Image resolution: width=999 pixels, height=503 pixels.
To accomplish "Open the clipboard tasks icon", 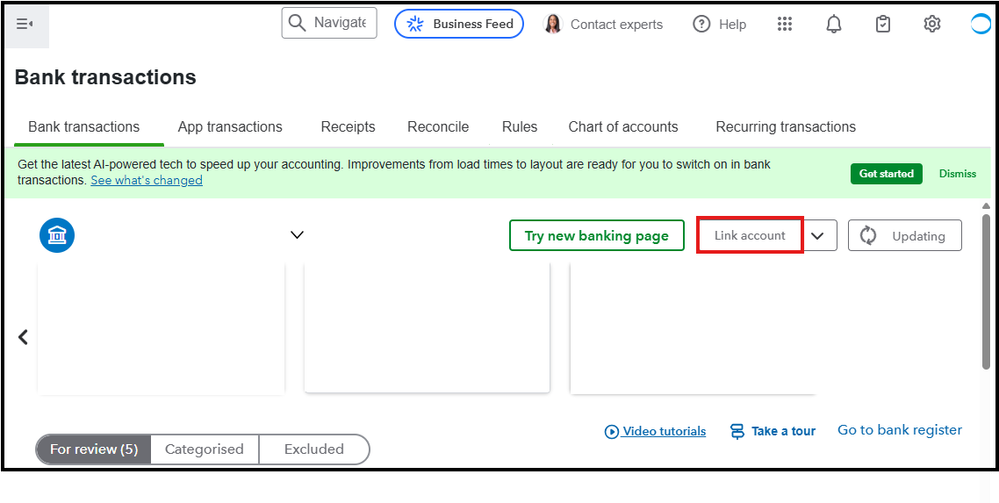I will pos(883,24).
